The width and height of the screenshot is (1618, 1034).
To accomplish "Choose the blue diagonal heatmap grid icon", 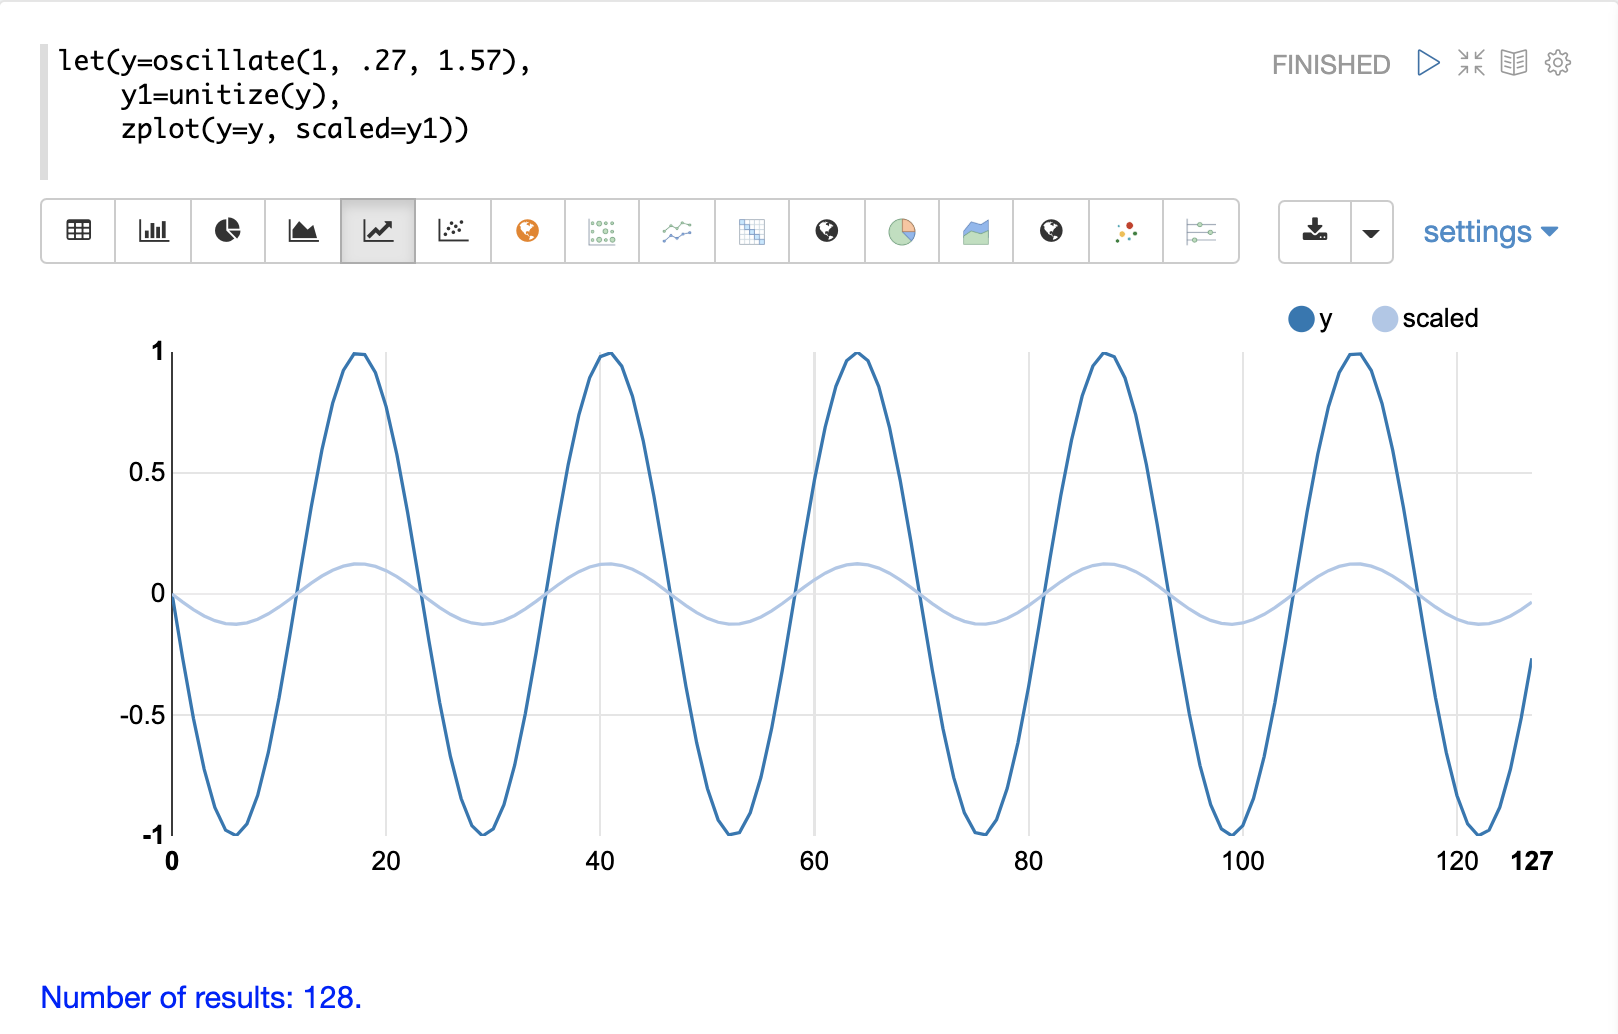I will click(752, 231).
